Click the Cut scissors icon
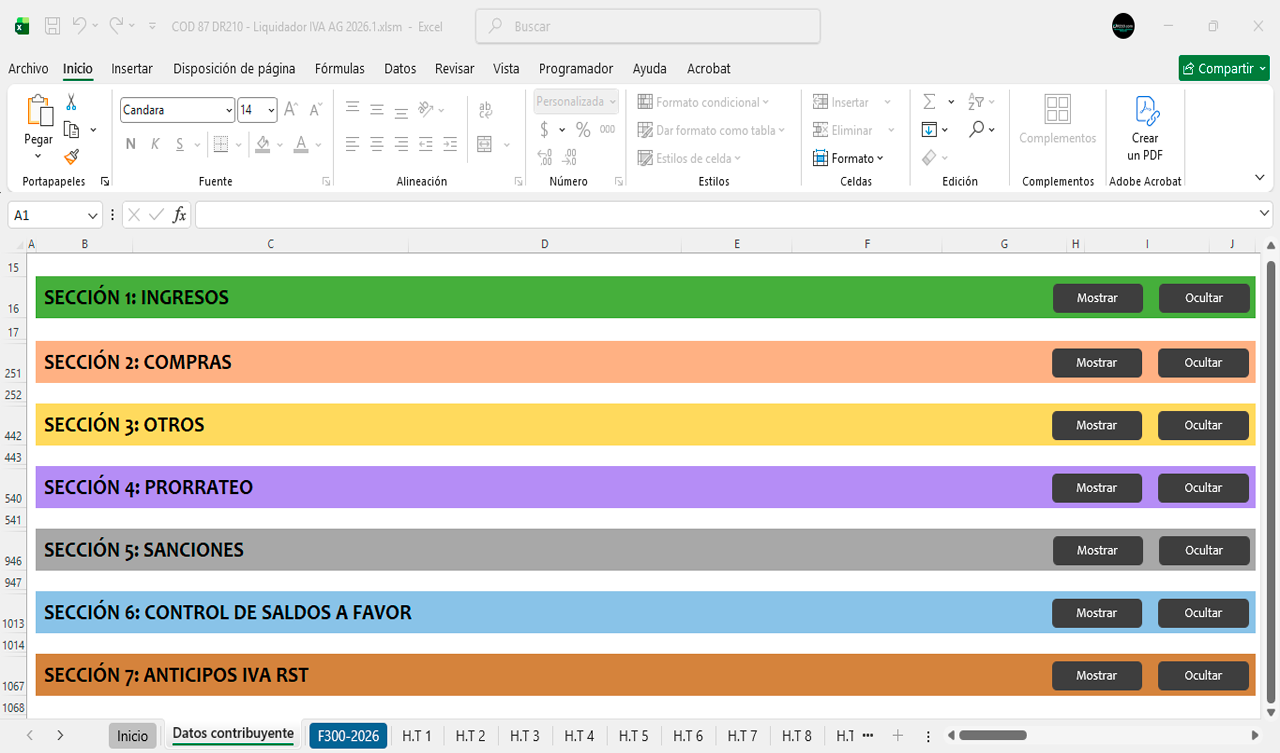The image size is (1280, 753). pos(71,102)
